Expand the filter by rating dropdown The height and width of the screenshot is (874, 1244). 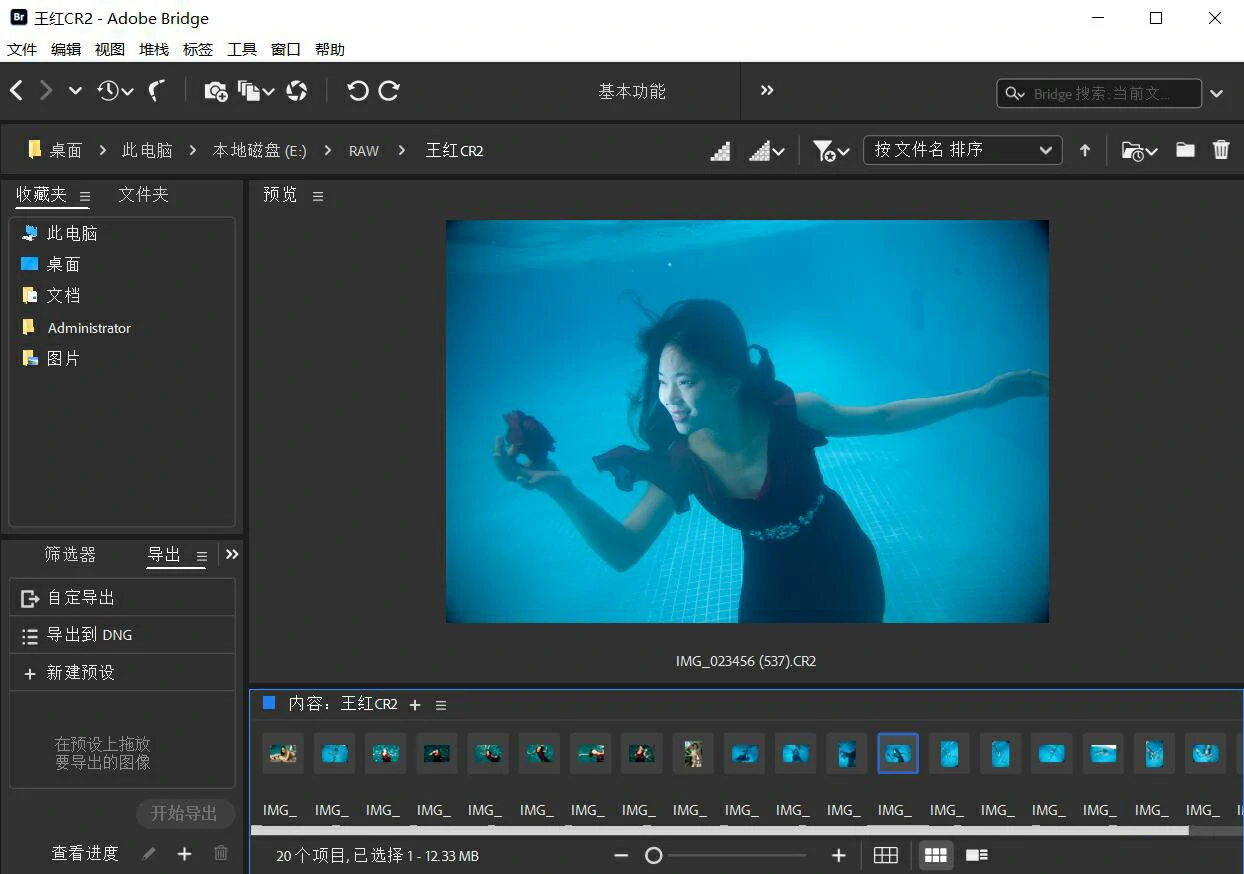point(831,150)
